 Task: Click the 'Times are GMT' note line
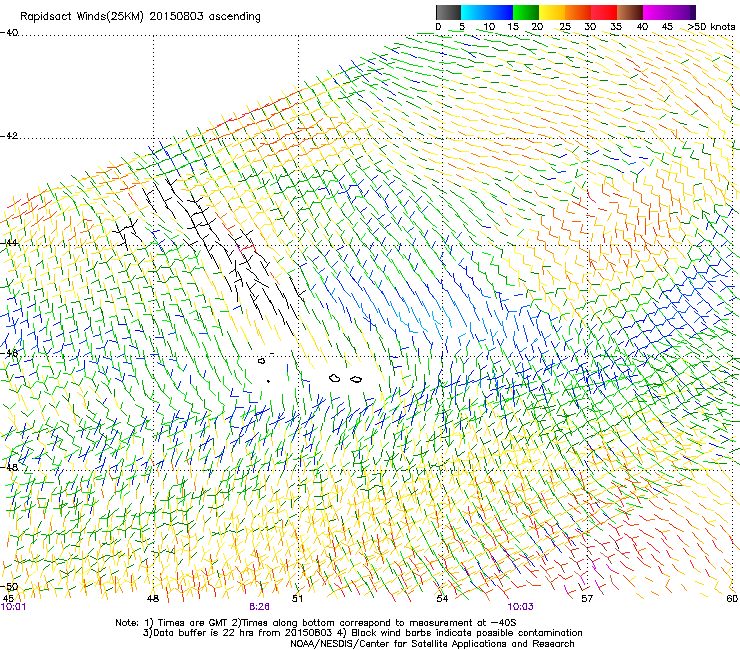pyautogui.click(x=316, y=623)
